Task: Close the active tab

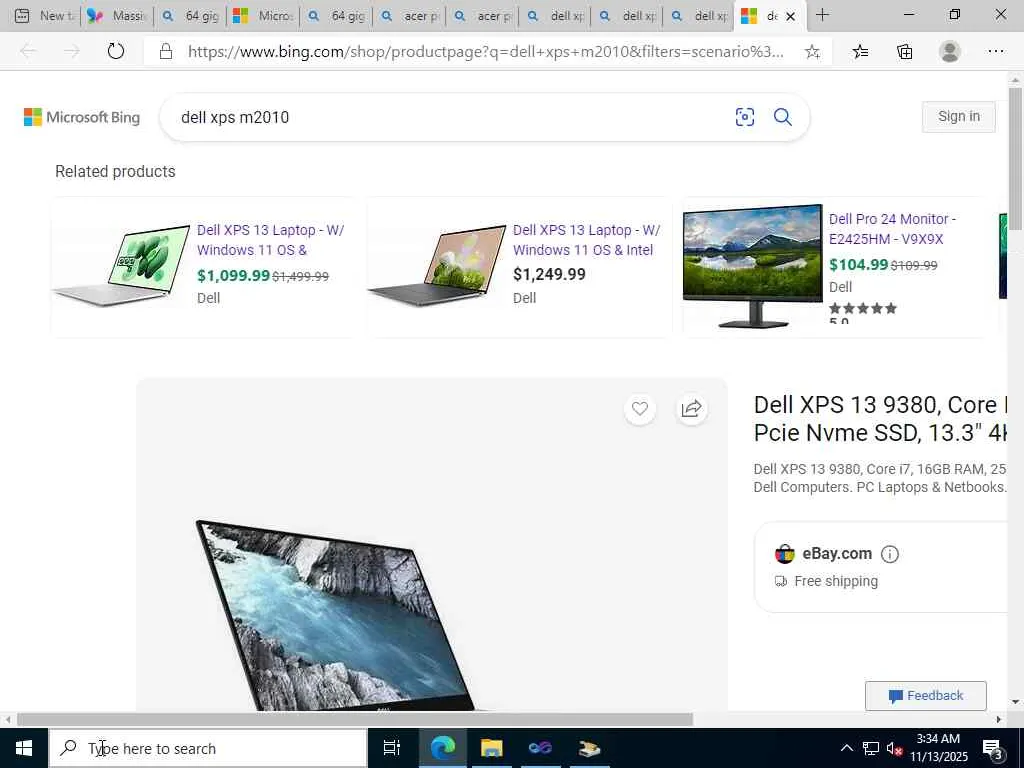Action: pos(790,16)
